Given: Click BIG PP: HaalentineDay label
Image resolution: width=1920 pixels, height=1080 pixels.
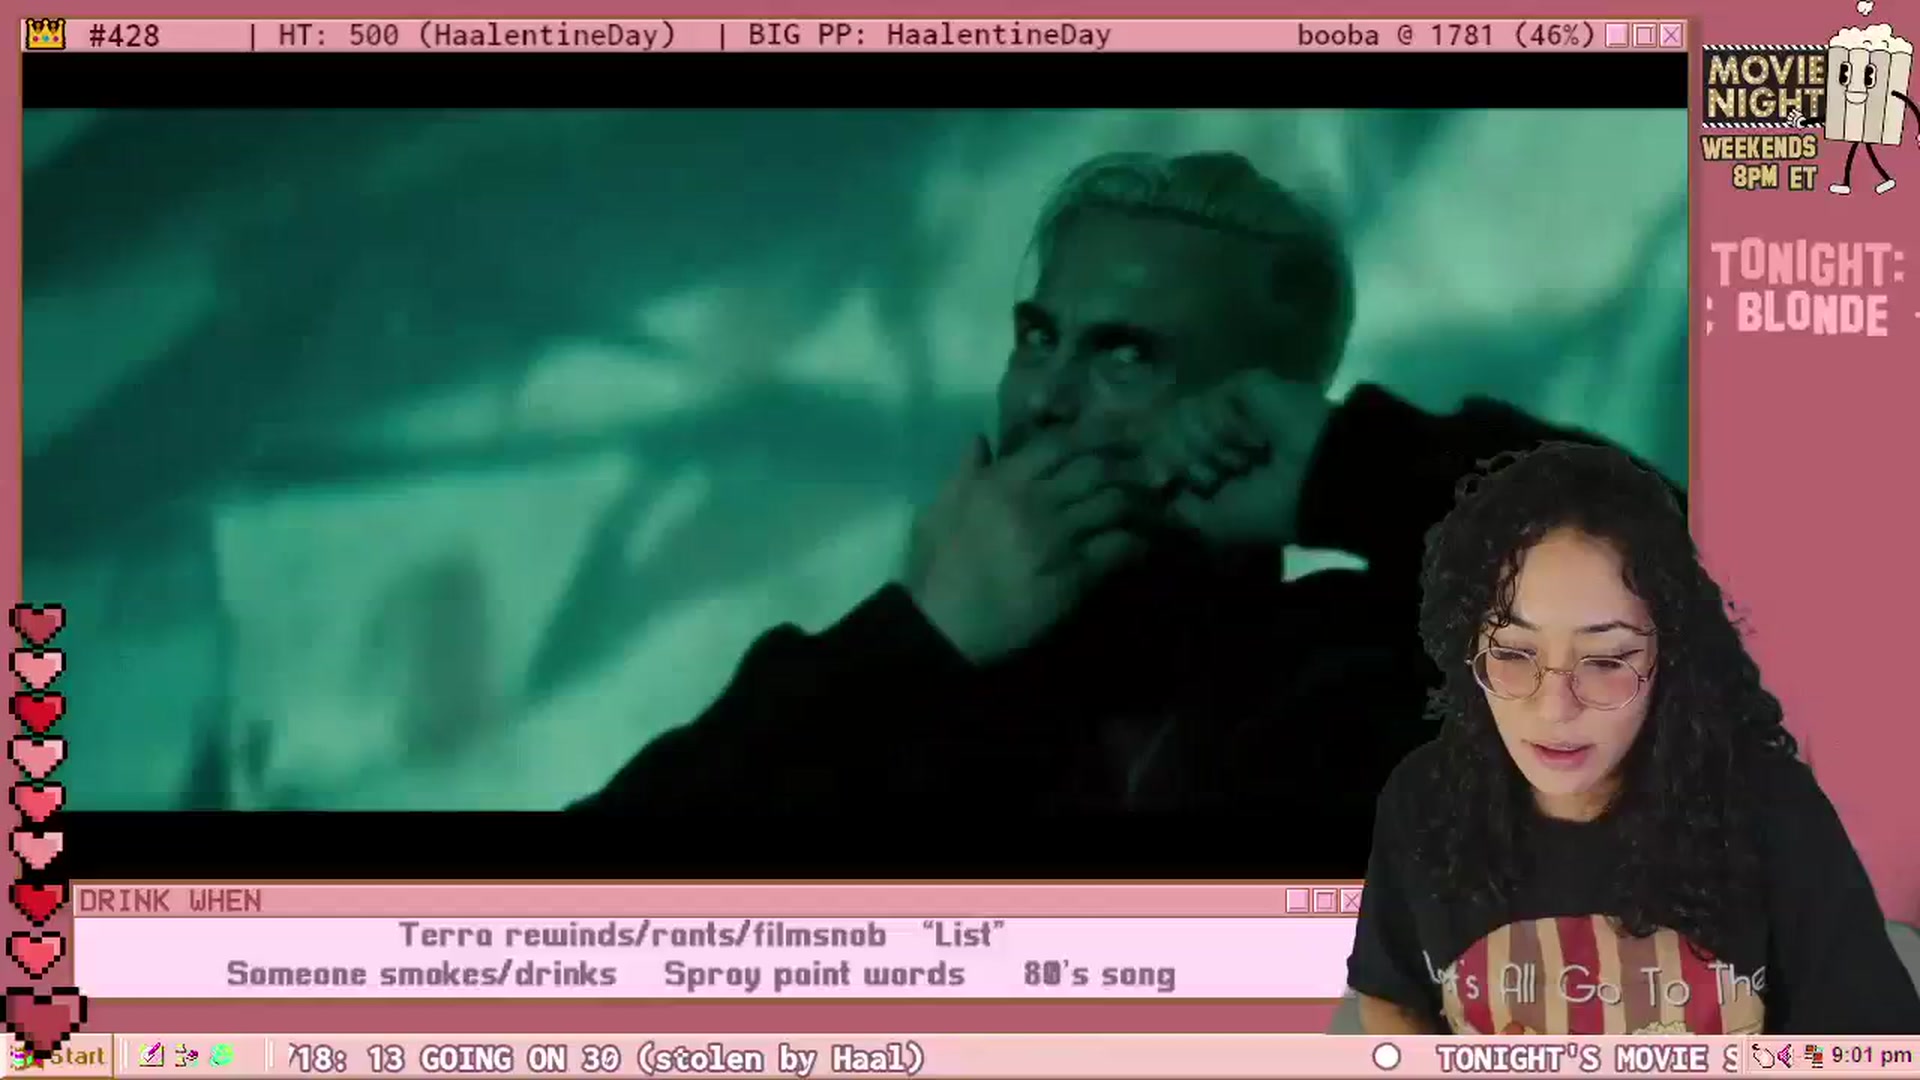Looking at the screenshot, I should coord(929,35).
